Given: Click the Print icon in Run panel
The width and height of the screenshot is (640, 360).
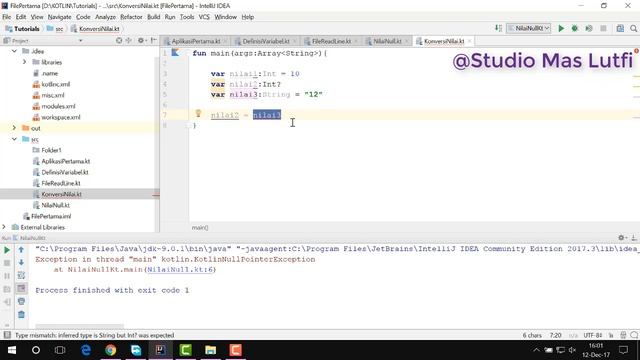Looking at the screenshot, I should point(21,301).
